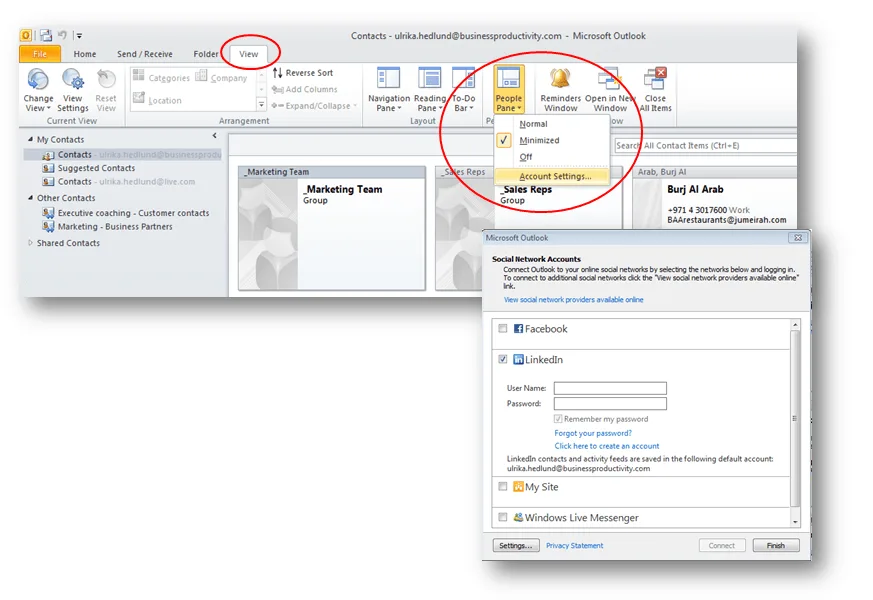Screen dimensions: 873x600
Task: Click the Connect button
Action: 722,545
